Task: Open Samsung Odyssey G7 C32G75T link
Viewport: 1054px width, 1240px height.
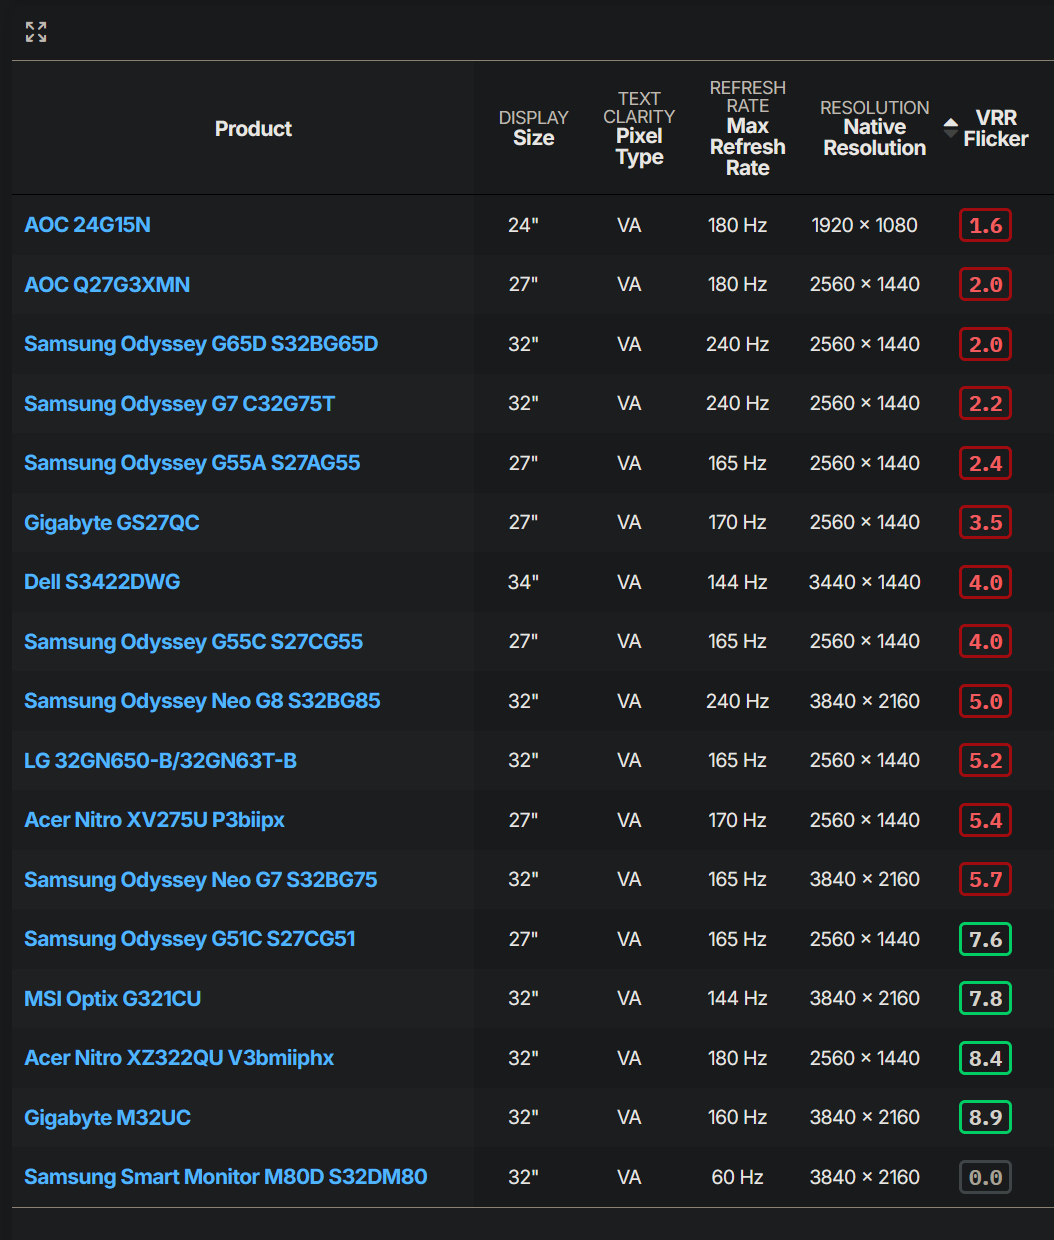Action: pos(180,404)
